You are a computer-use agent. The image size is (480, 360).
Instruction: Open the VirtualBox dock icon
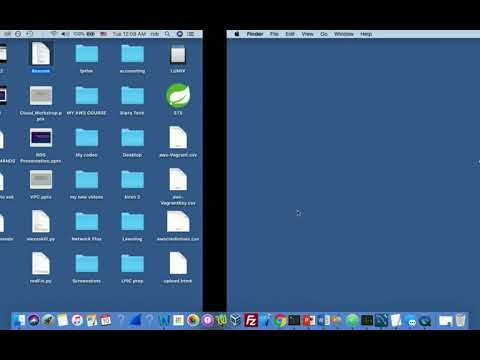236,320
